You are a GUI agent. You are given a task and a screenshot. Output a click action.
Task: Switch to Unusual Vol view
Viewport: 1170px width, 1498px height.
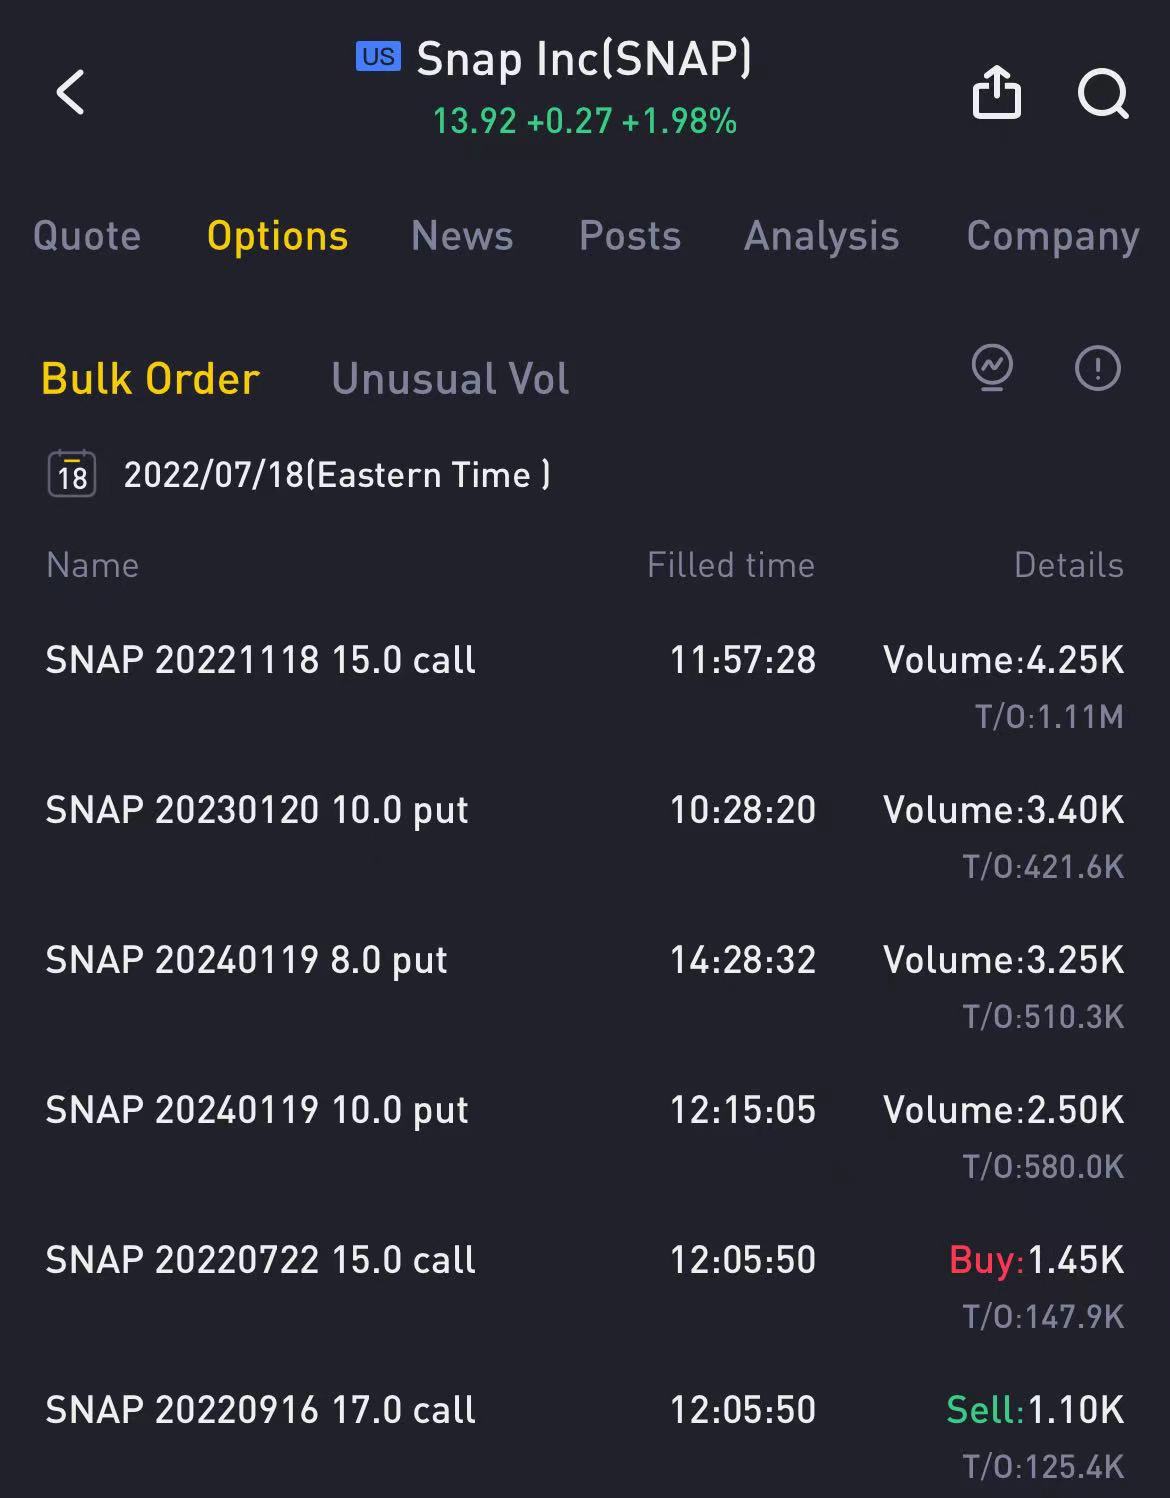click(x=450, y=379)
